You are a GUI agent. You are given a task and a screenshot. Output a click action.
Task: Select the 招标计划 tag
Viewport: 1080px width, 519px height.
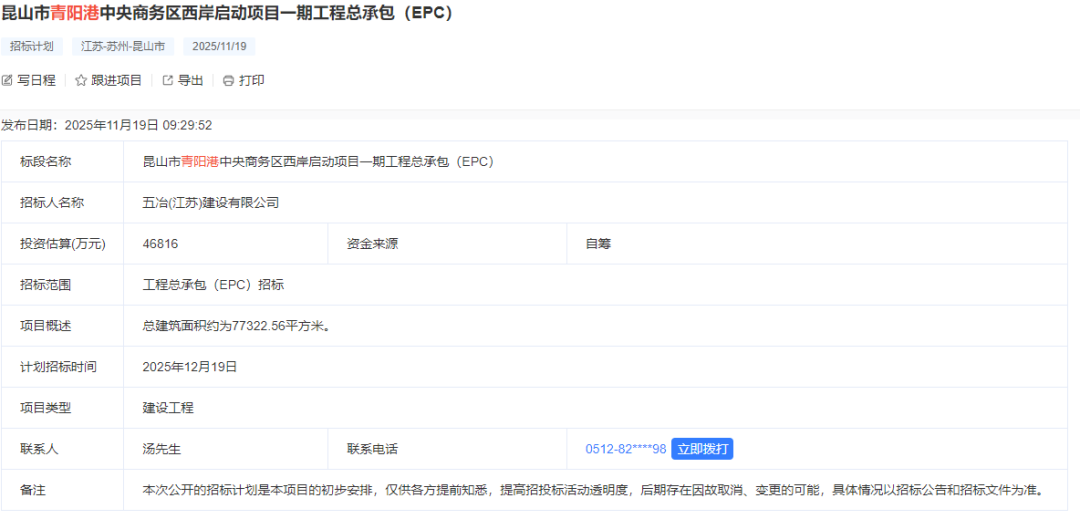(x=32, y=46)
